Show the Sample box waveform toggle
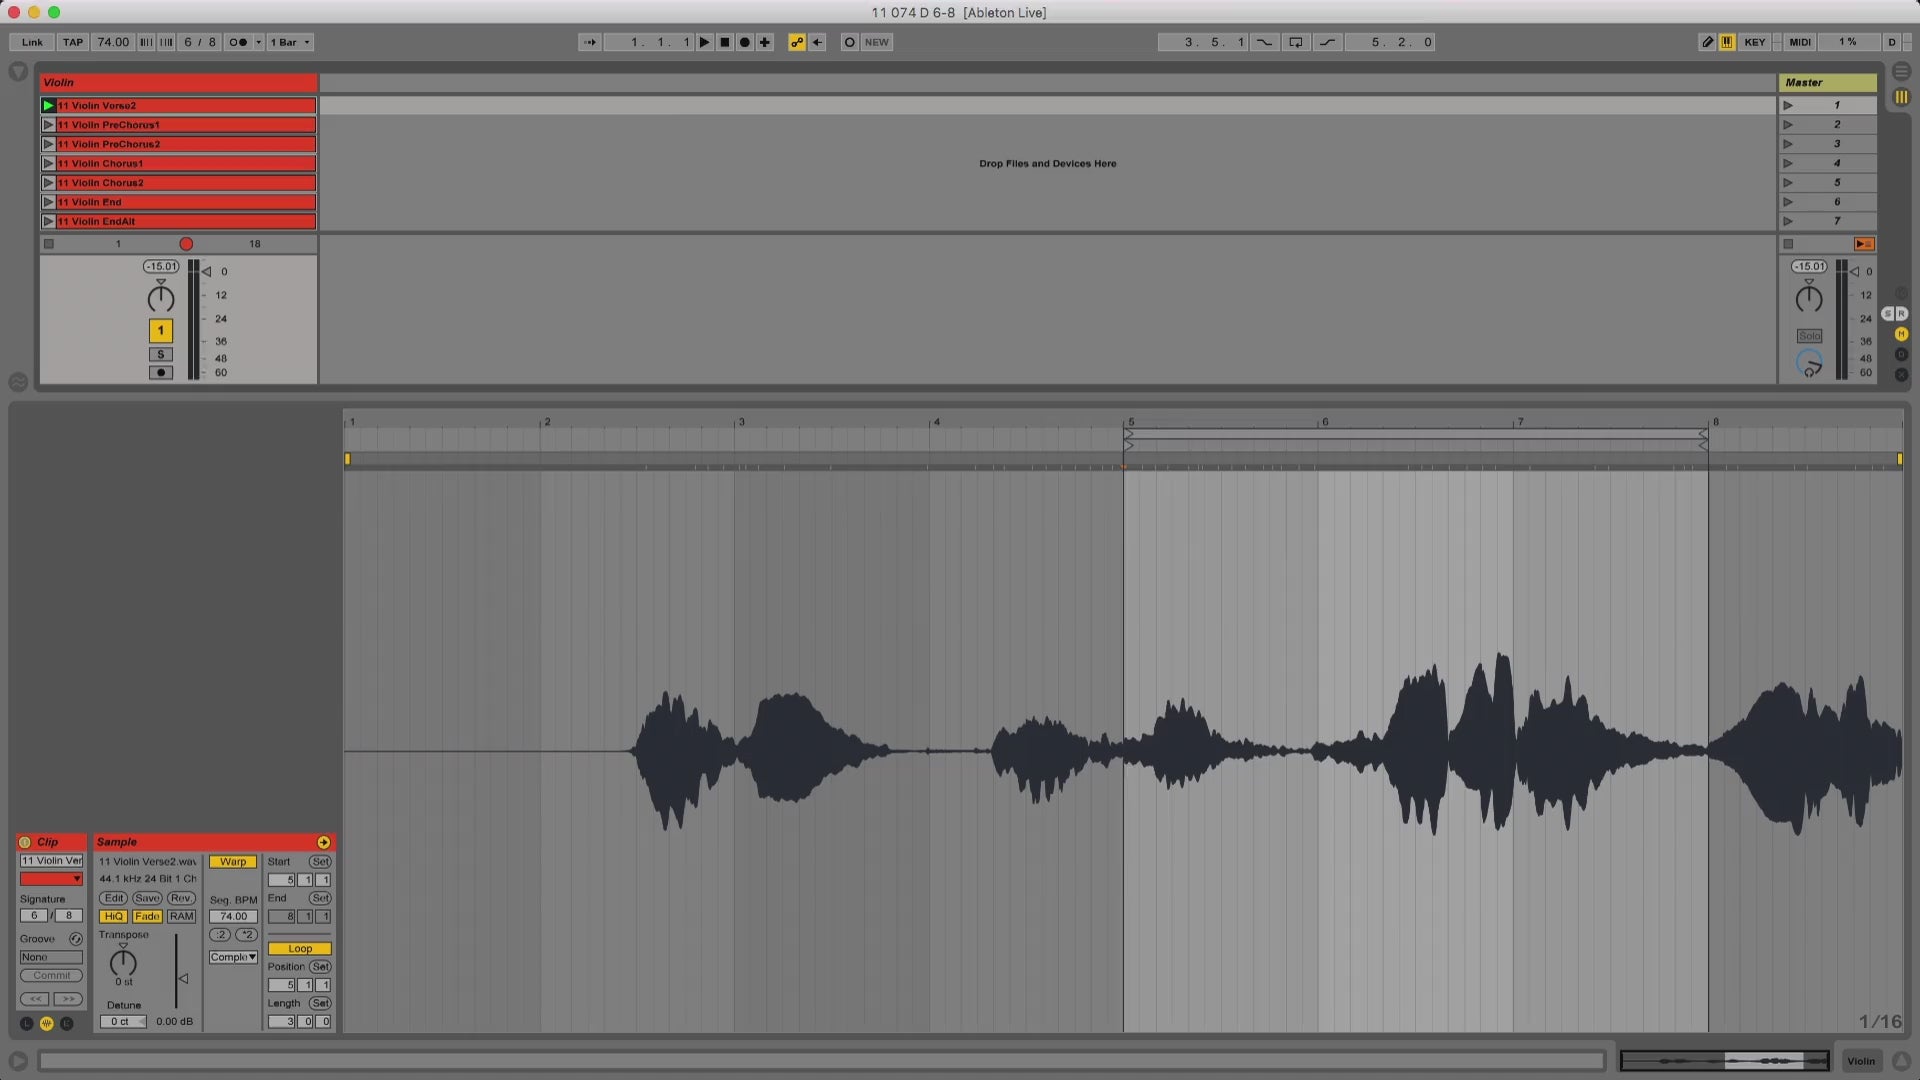This screenshot has width=1920, height=1080. click(x=46, y=1024)
